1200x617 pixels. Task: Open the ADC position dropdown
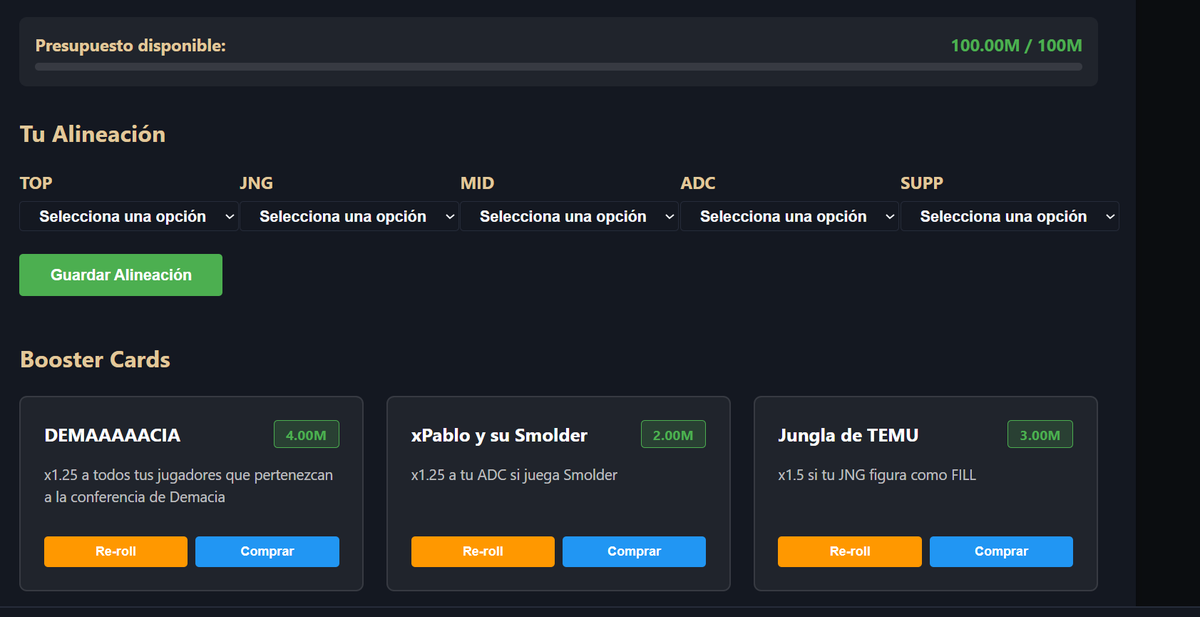(x=789, y=216)
